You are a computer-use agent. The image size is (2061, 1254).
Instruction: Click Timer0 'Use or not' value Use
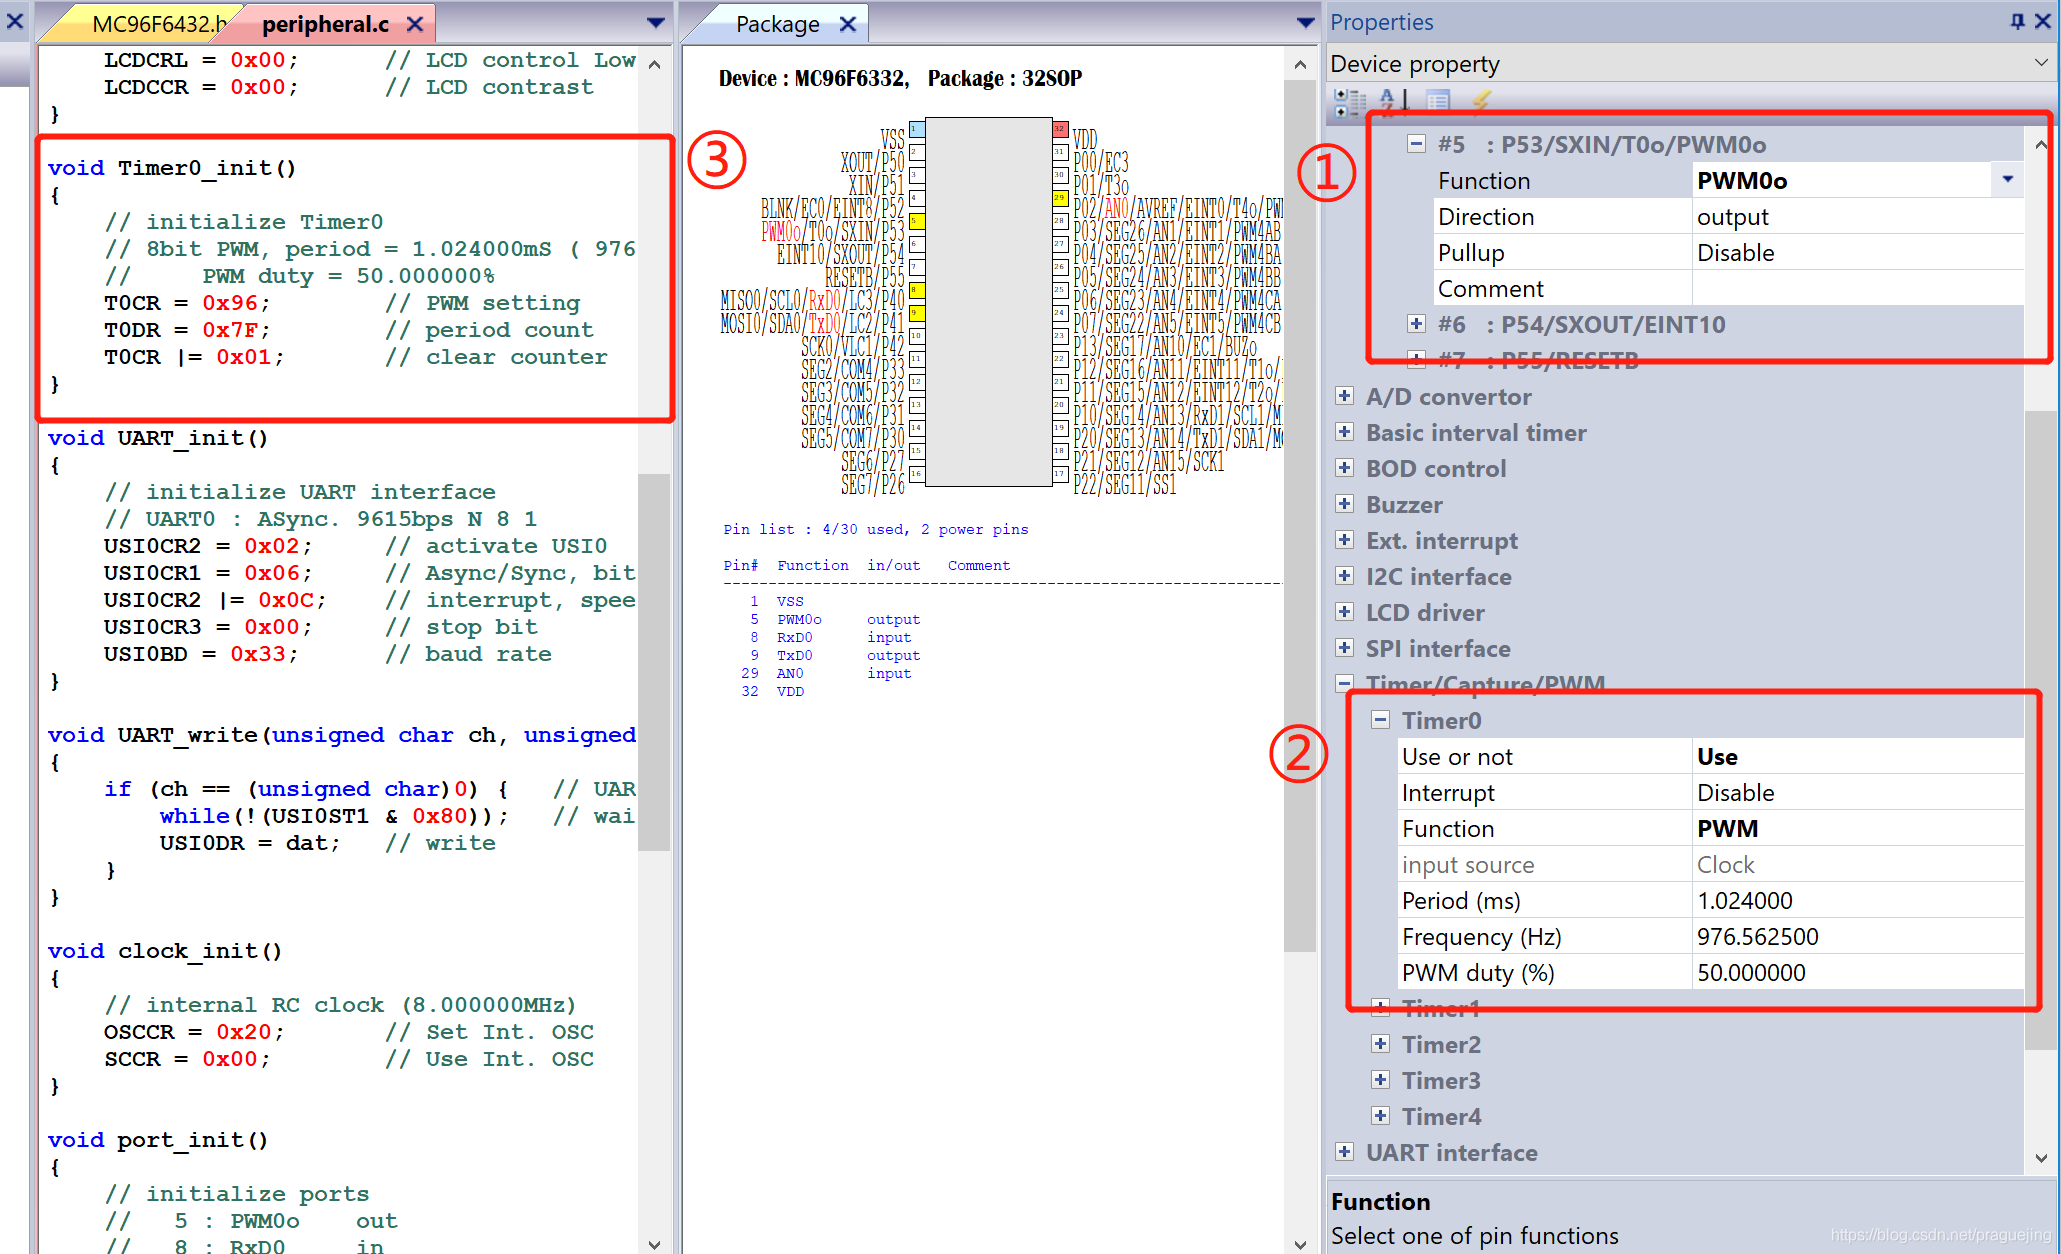1857,756
